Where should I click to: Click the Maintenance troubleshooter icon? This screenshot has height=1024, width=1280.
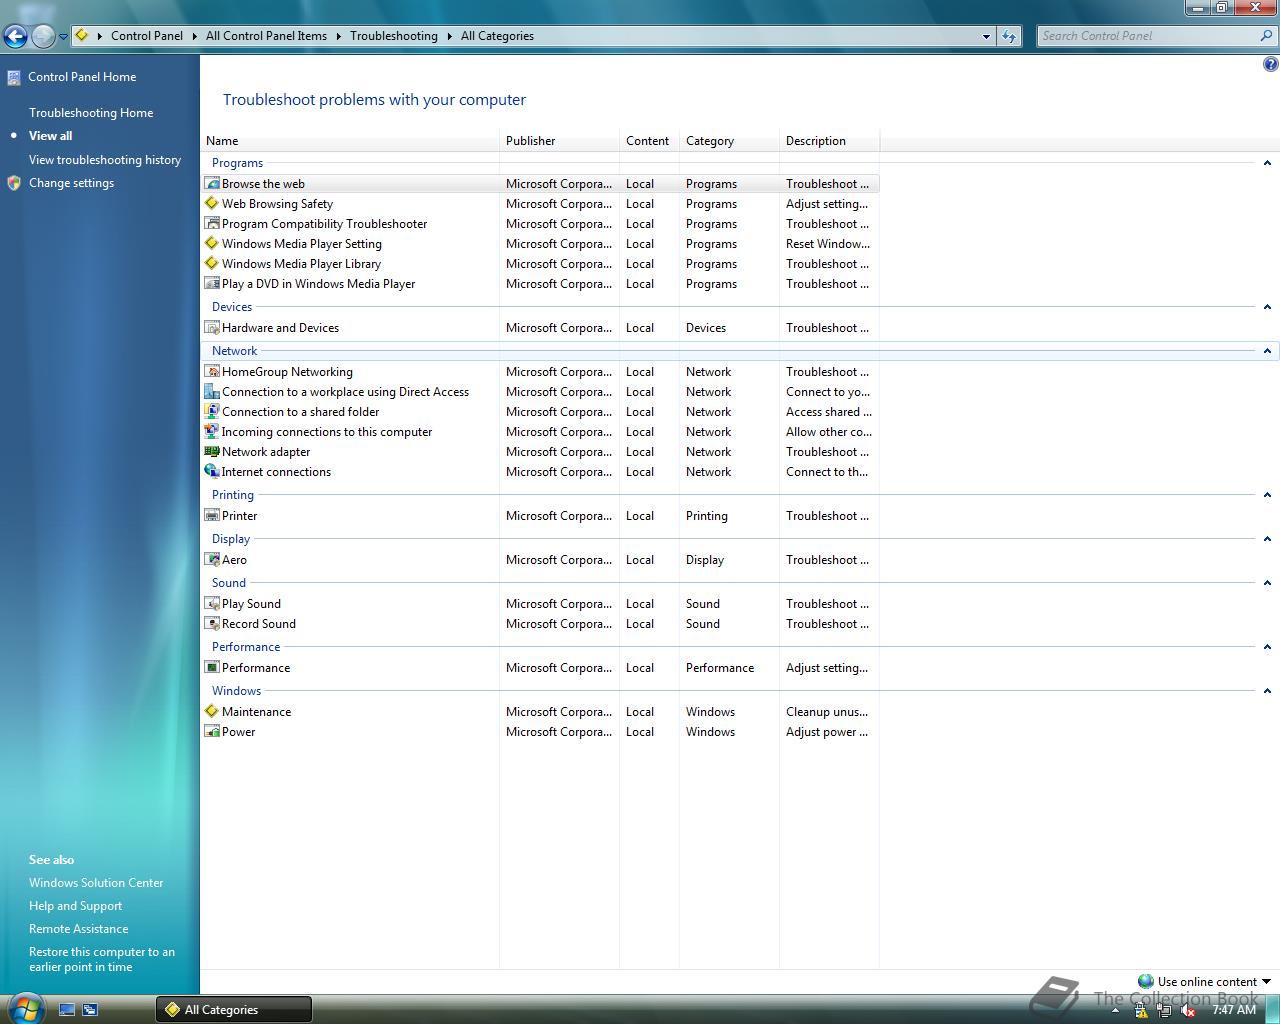[212, 711]
